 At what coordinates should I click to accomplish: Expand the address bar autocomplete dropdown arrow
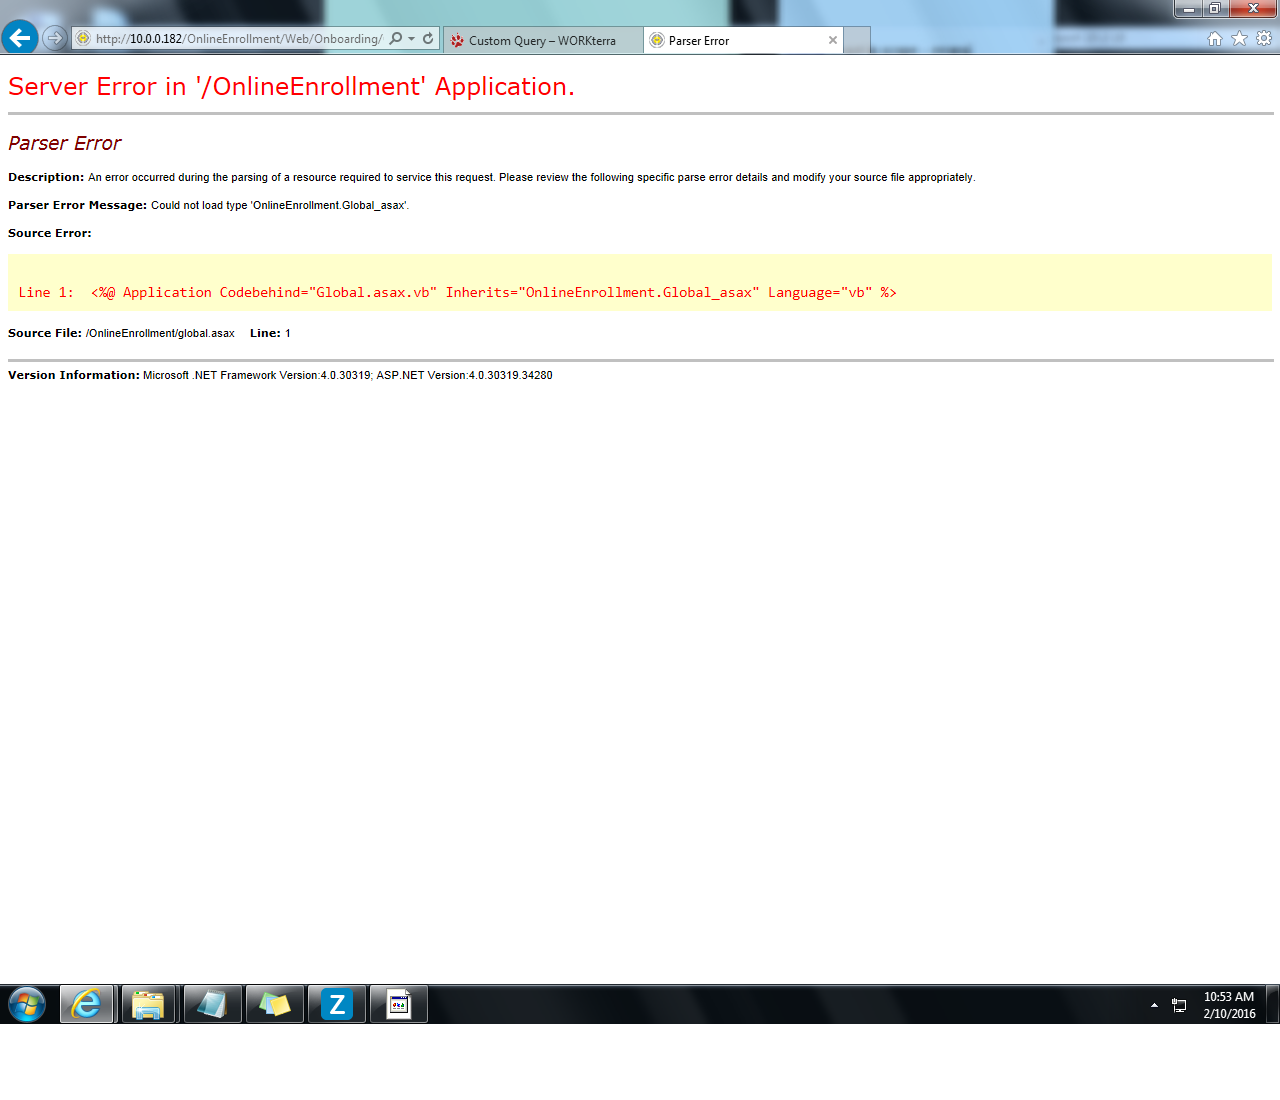(x=411, y=39)
